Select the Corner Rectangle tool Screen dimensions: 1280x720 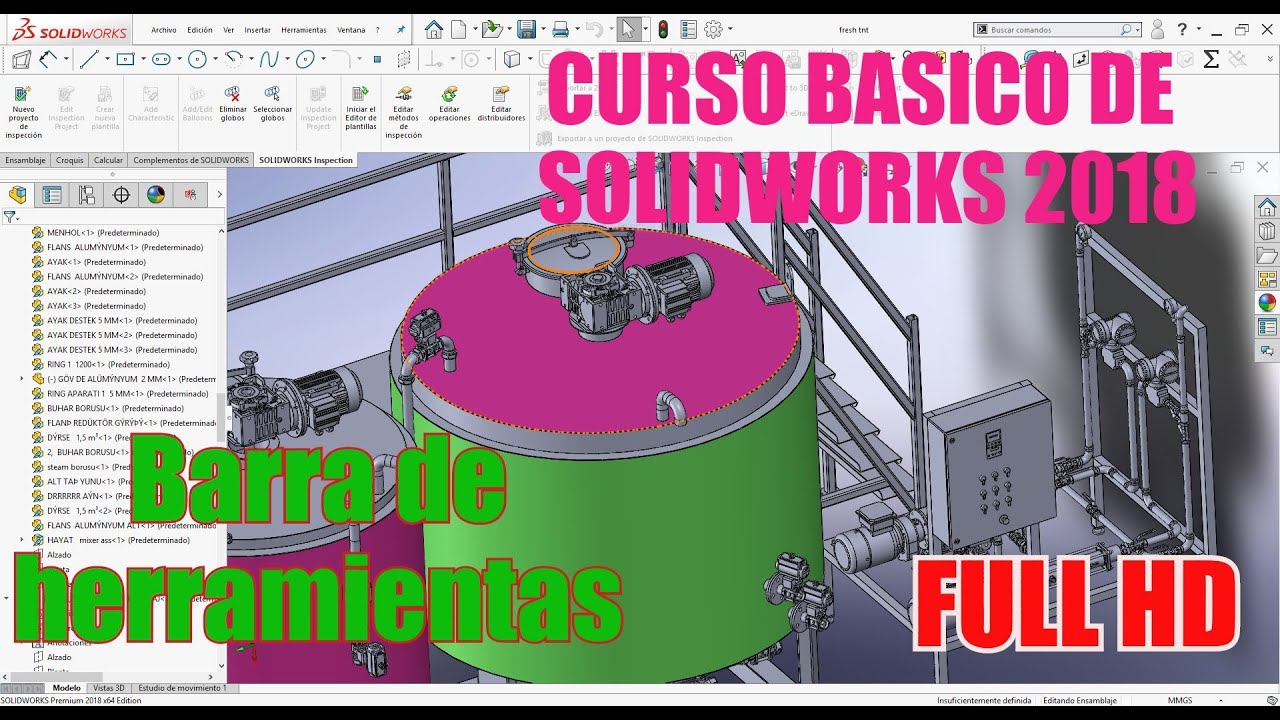tap(125, 59)
